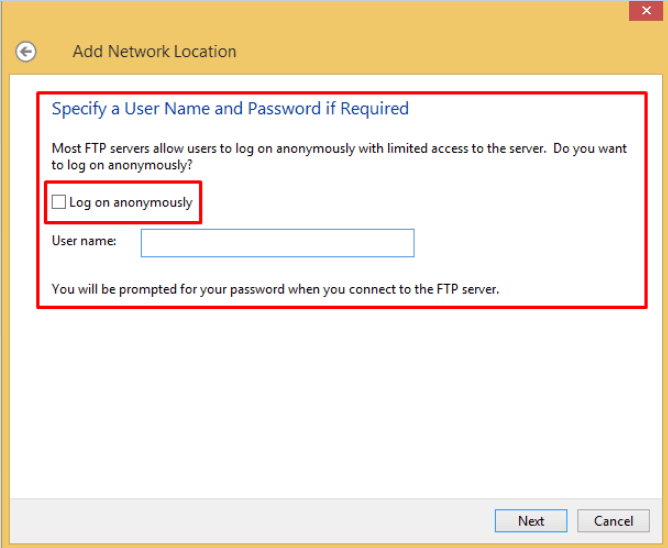Click the password prompt notice sentence

(x=275, y=289)
